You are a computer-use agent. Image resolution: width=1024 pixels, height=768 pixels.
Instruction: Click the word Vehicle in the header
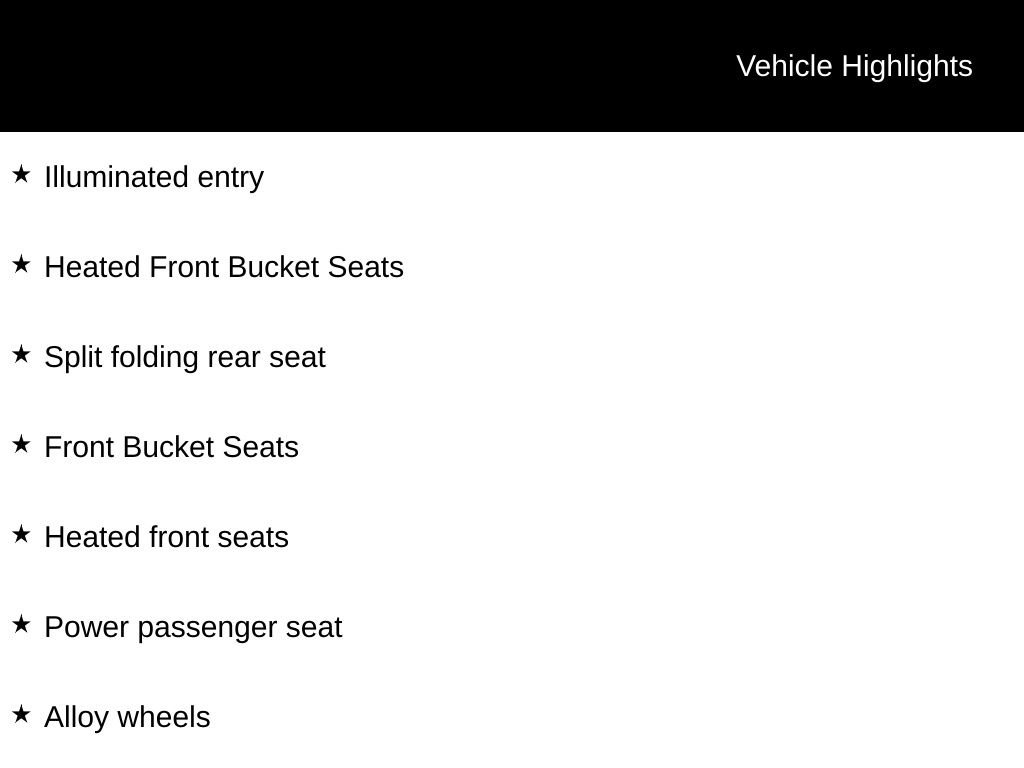(784, 66)
